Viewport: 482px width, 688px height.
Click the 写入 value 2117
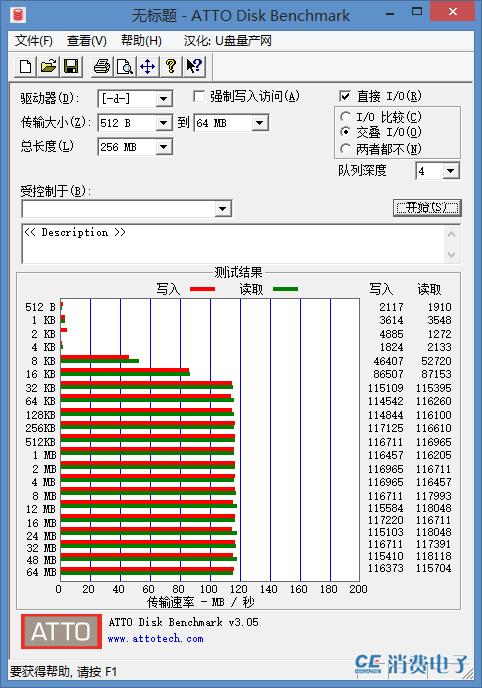[391, 307]
